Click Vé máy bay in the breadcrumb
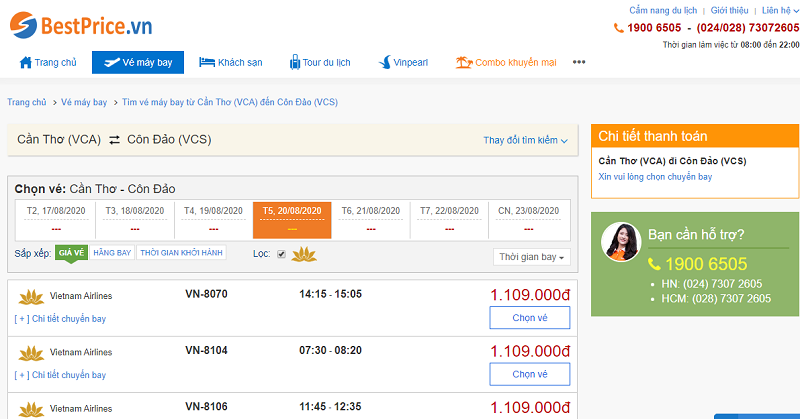 (84, 102)
